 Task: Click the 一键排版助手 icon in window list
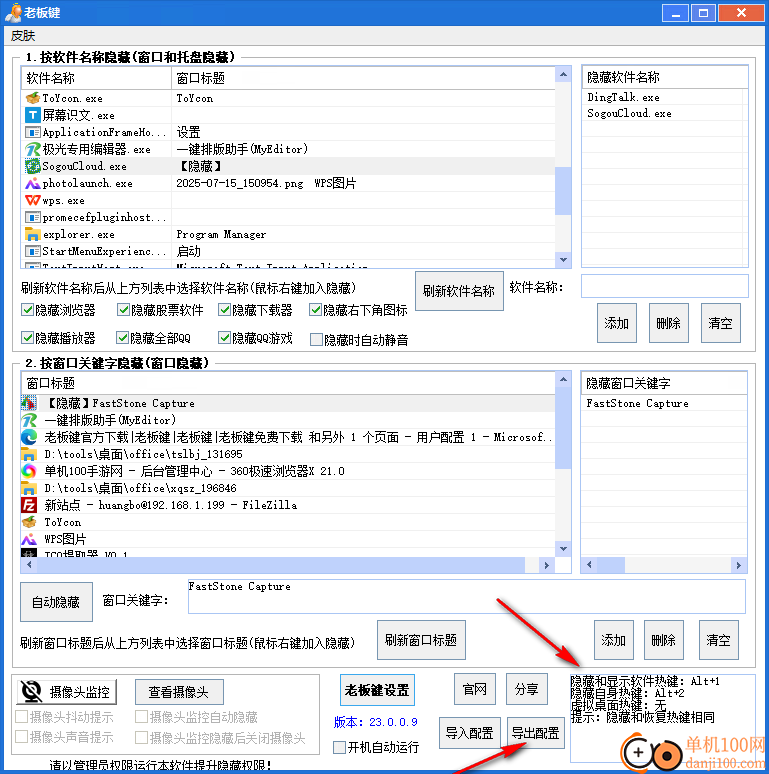pos(29,420)
